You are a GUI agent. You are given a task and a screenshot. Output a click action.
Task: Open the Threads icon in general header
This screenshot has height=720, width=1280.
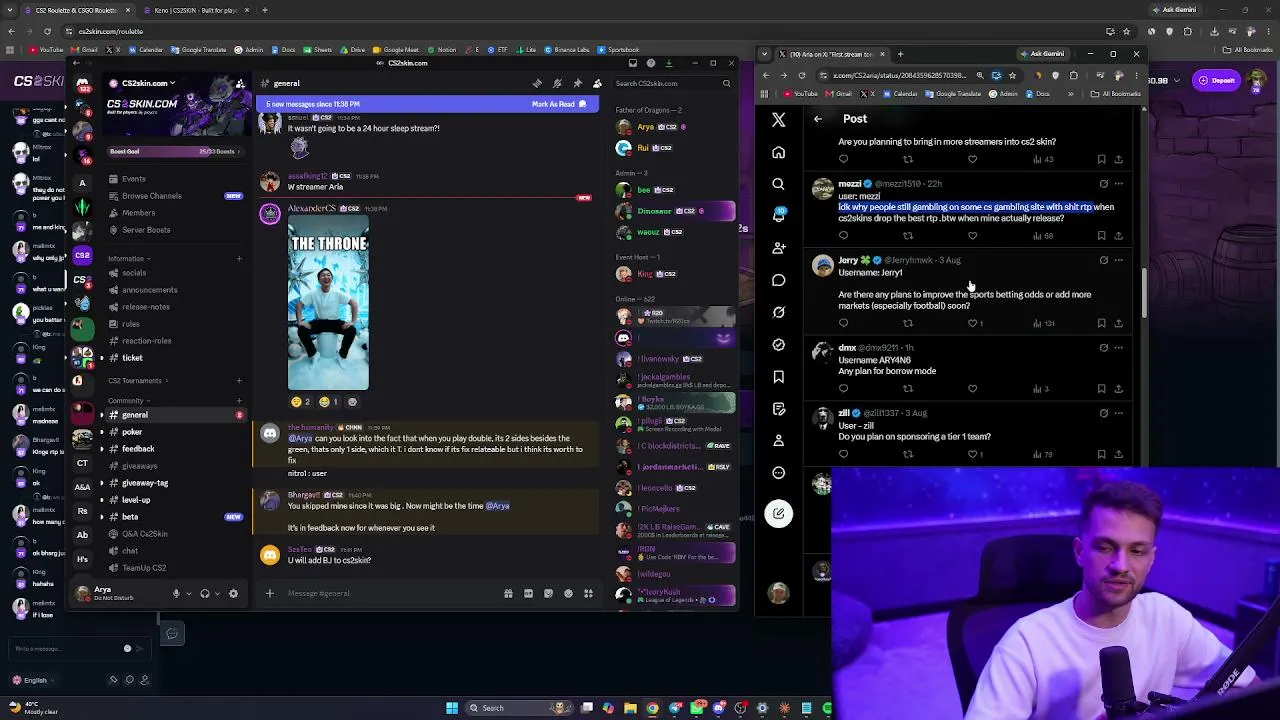(x=537, y=84)
